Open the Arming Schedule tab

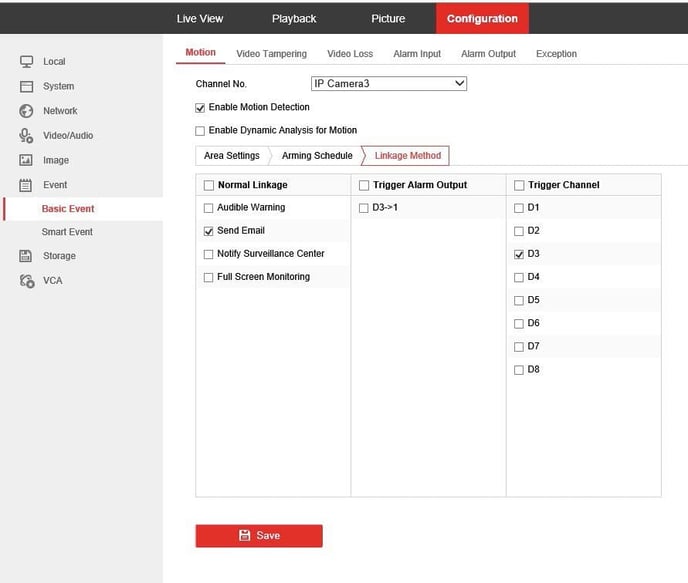317,156
